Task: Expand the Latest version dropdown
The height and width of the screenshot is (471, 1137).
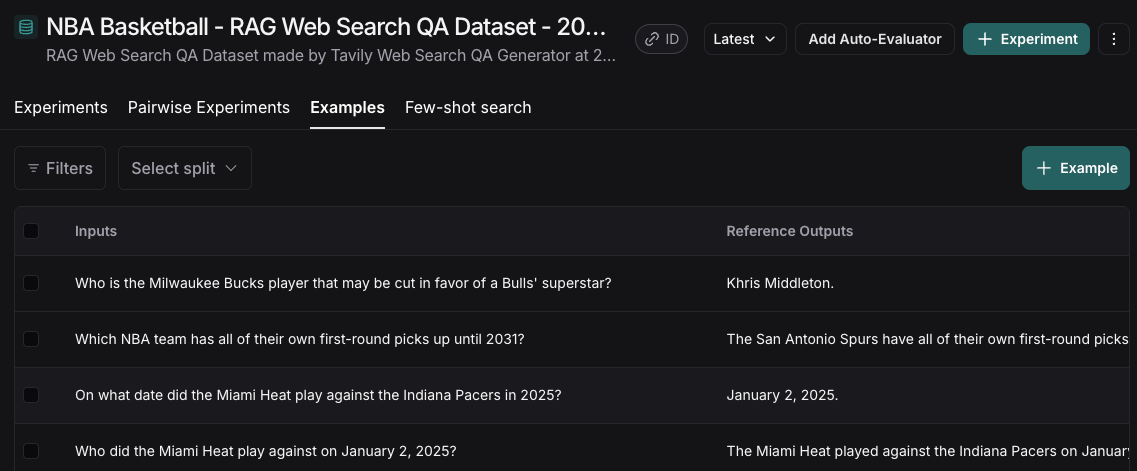Action: pos(745,39)
